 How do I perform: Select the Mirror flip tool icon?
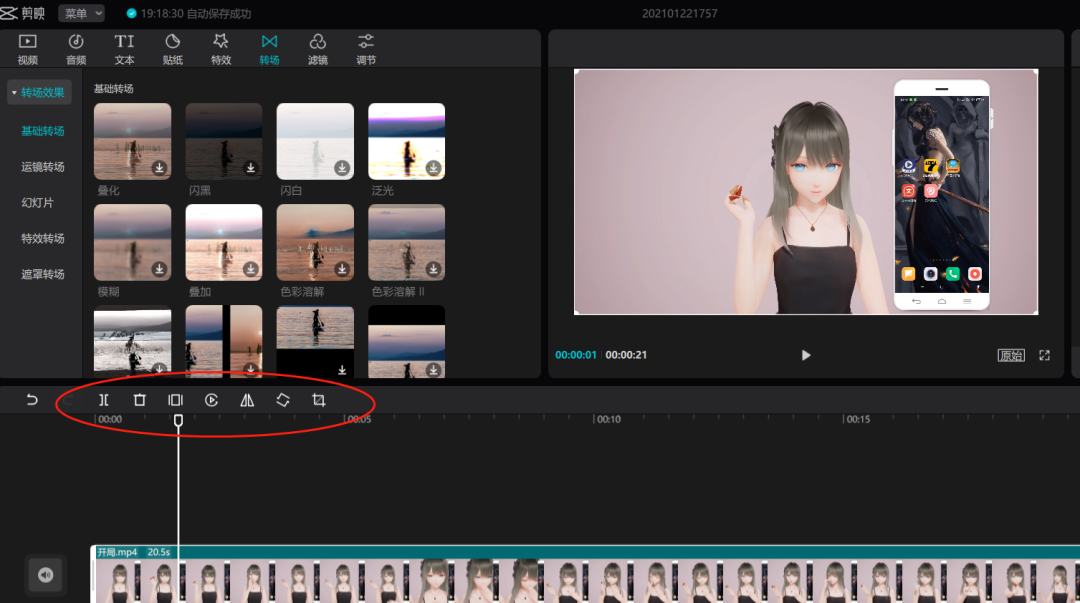tap(247, 400)
